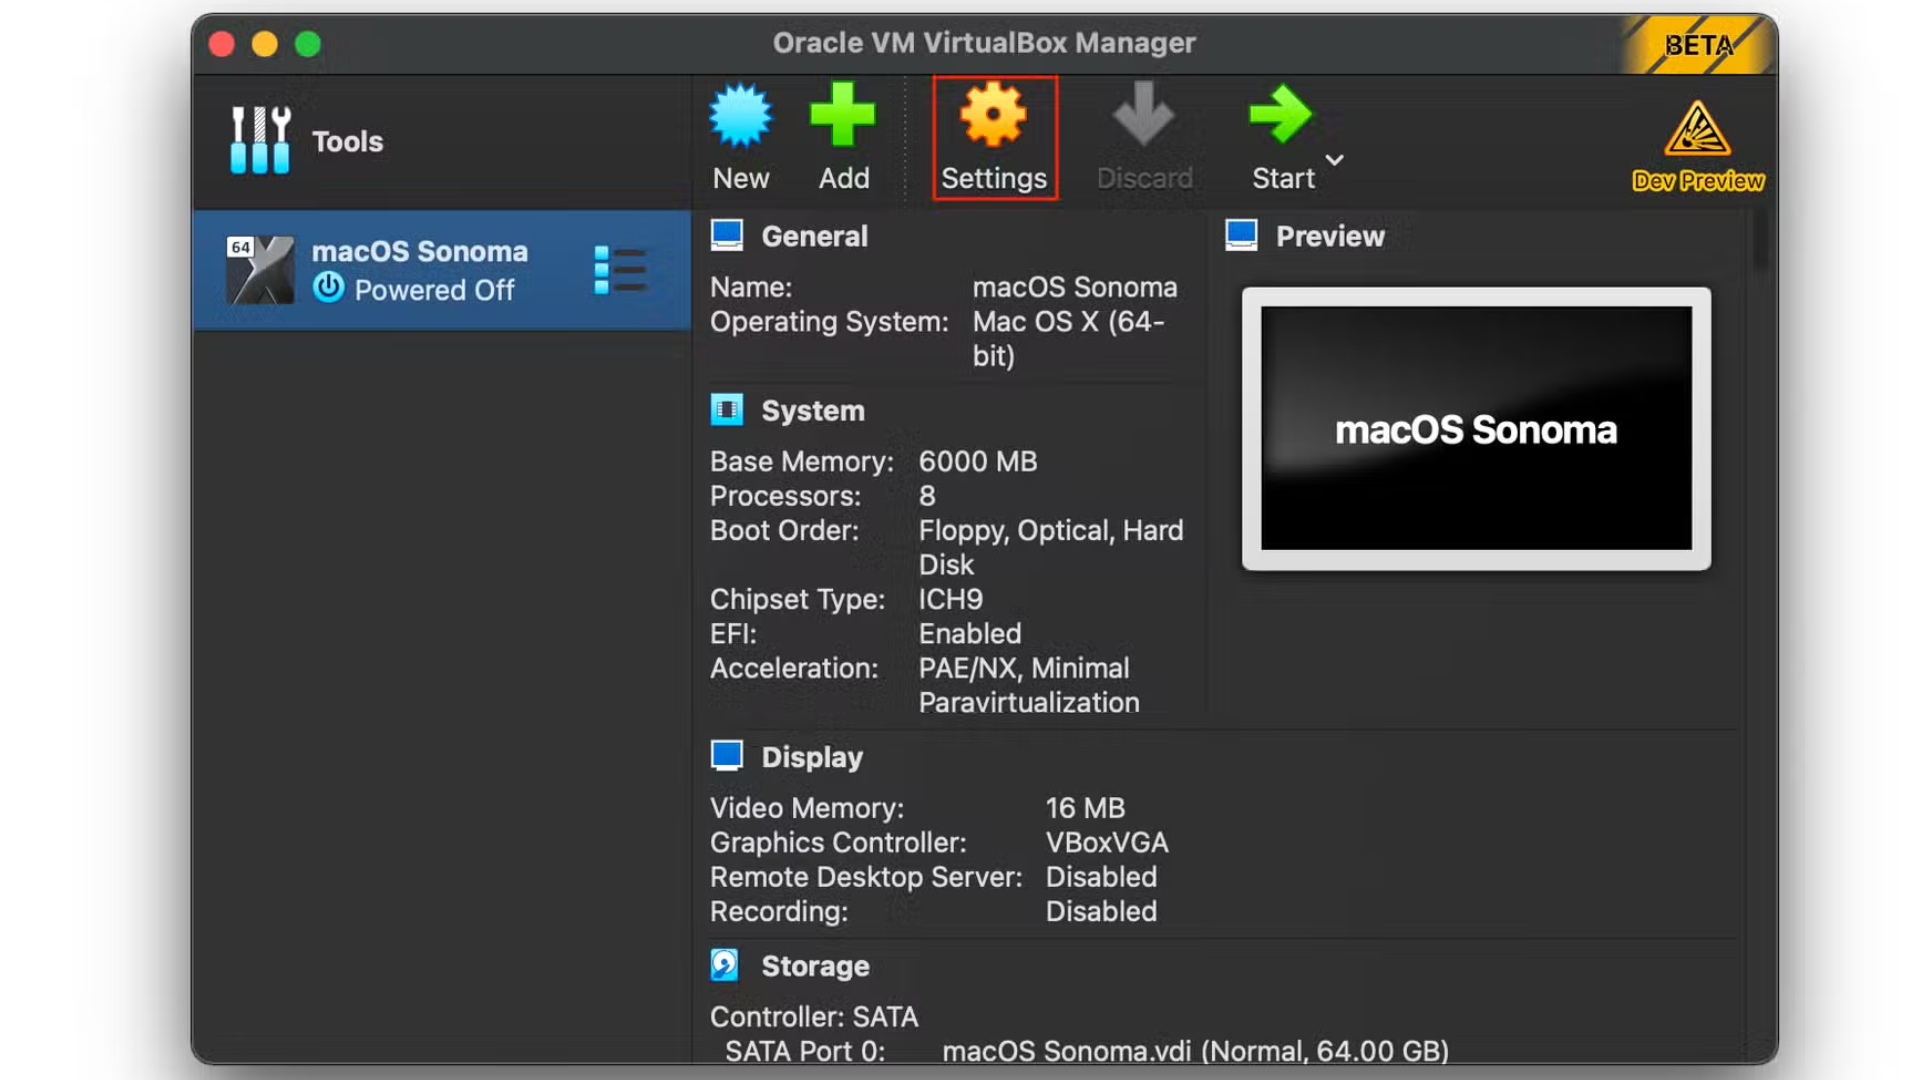Click the macOS Sonoma preview thumbnail
The height and width of the screenshot is (1080, 1920).
[1476, 428]
